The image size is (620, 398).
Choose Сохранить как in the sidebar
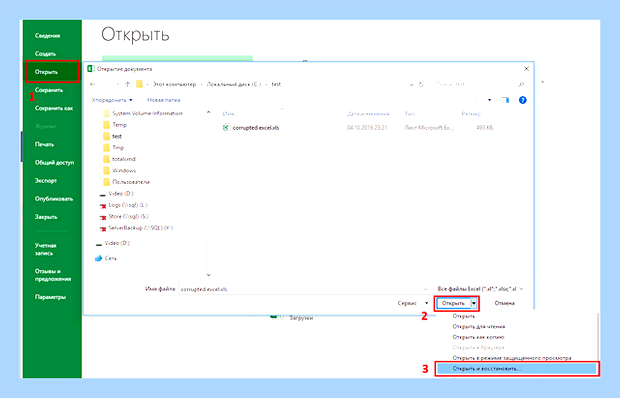pos(54,108)
